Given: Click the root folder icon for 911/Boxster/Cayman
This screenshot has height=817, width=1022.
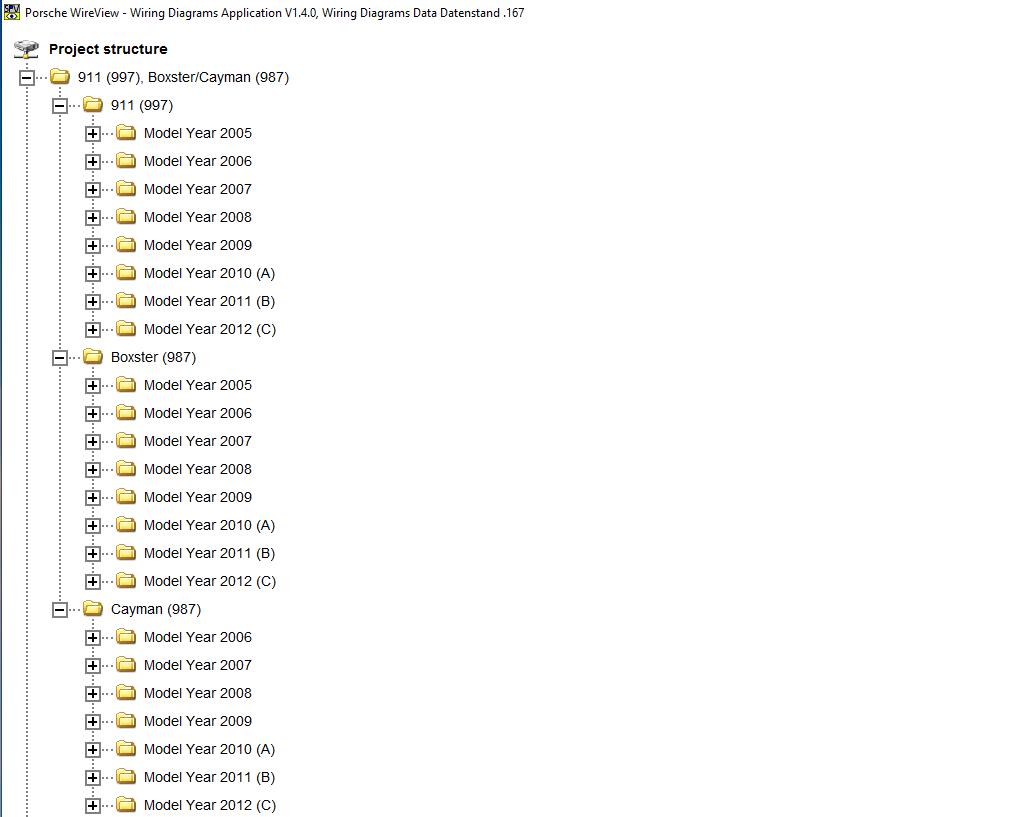Looking at the screenshot, I should coord(60,77).
